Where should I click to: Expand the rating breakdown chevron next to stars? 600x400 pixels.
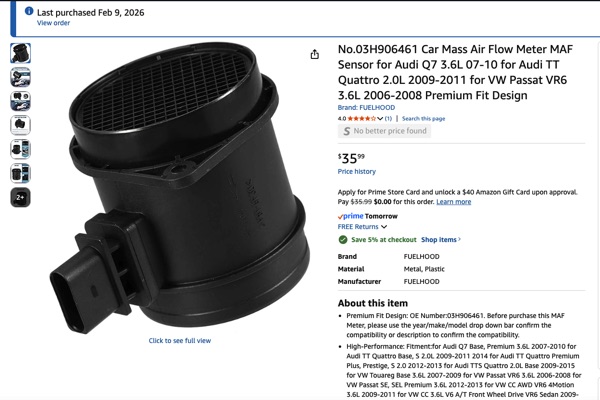point(380,119)
